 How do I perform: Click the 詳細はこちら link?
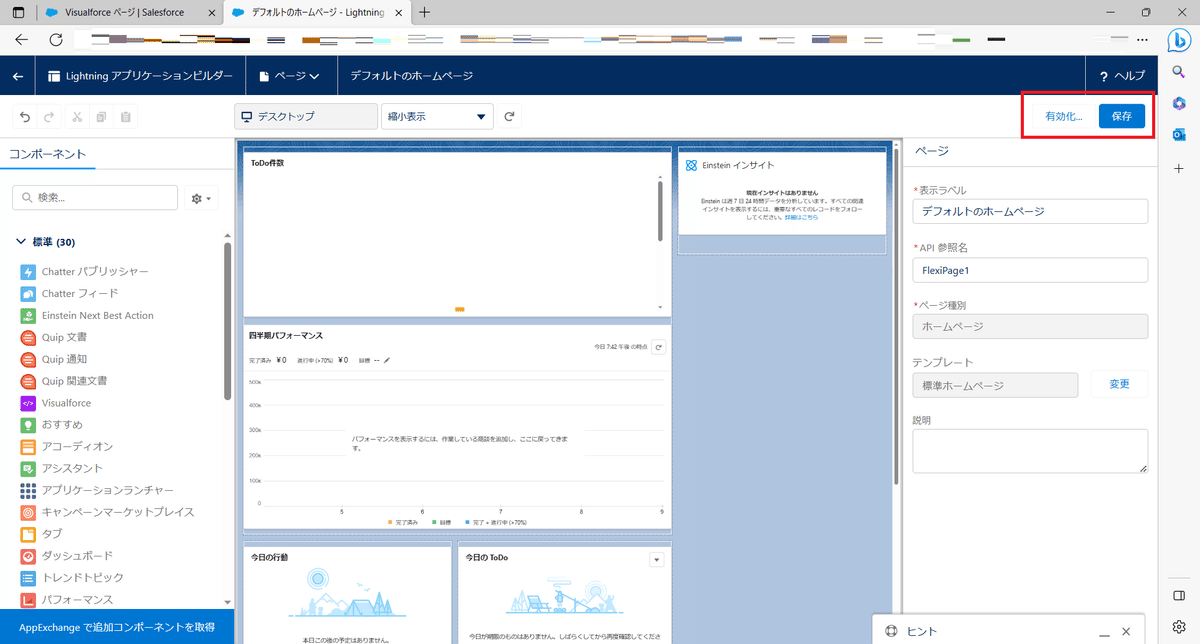pyautogui.click(x=800, y=217)
